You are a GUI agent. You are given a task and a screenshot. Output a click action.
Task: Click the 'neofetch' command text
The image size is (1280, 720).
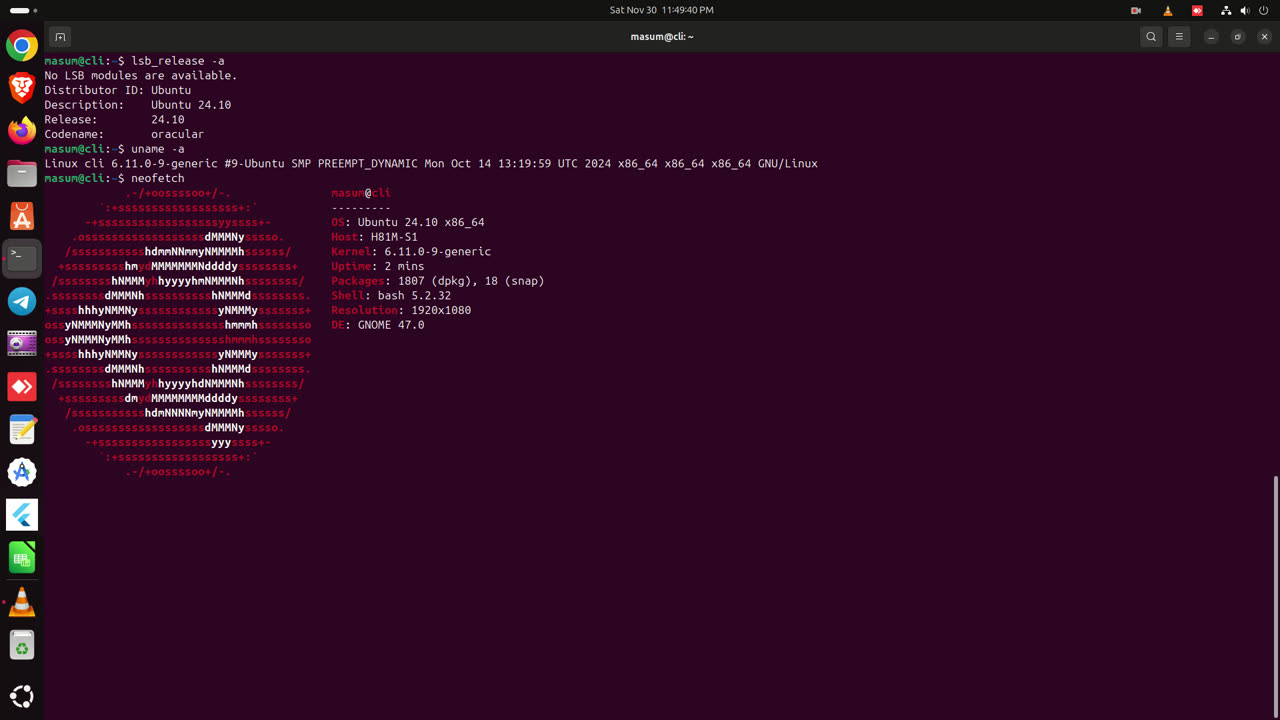coord(158,178)
